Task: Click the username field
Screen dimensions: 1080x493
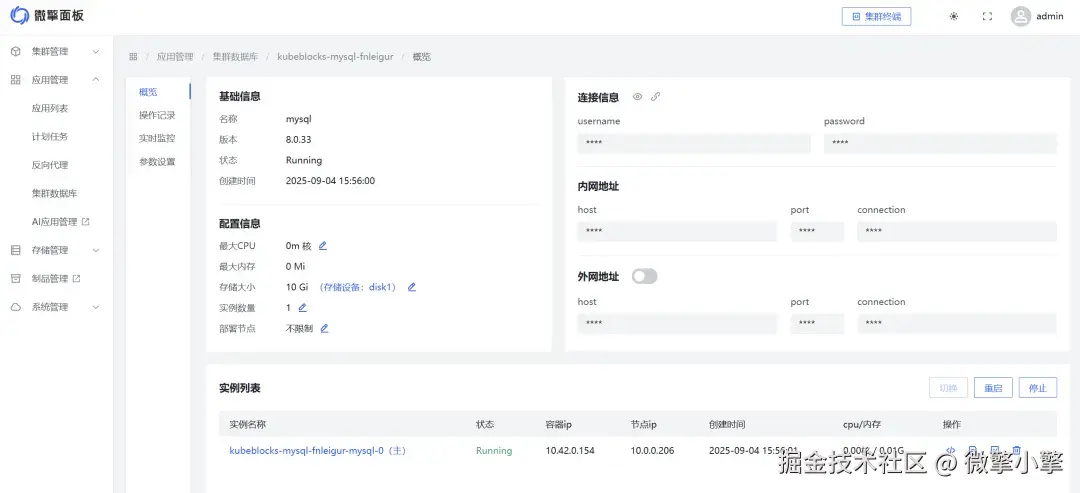Action: pyautogui.click(x=694, y=143)
